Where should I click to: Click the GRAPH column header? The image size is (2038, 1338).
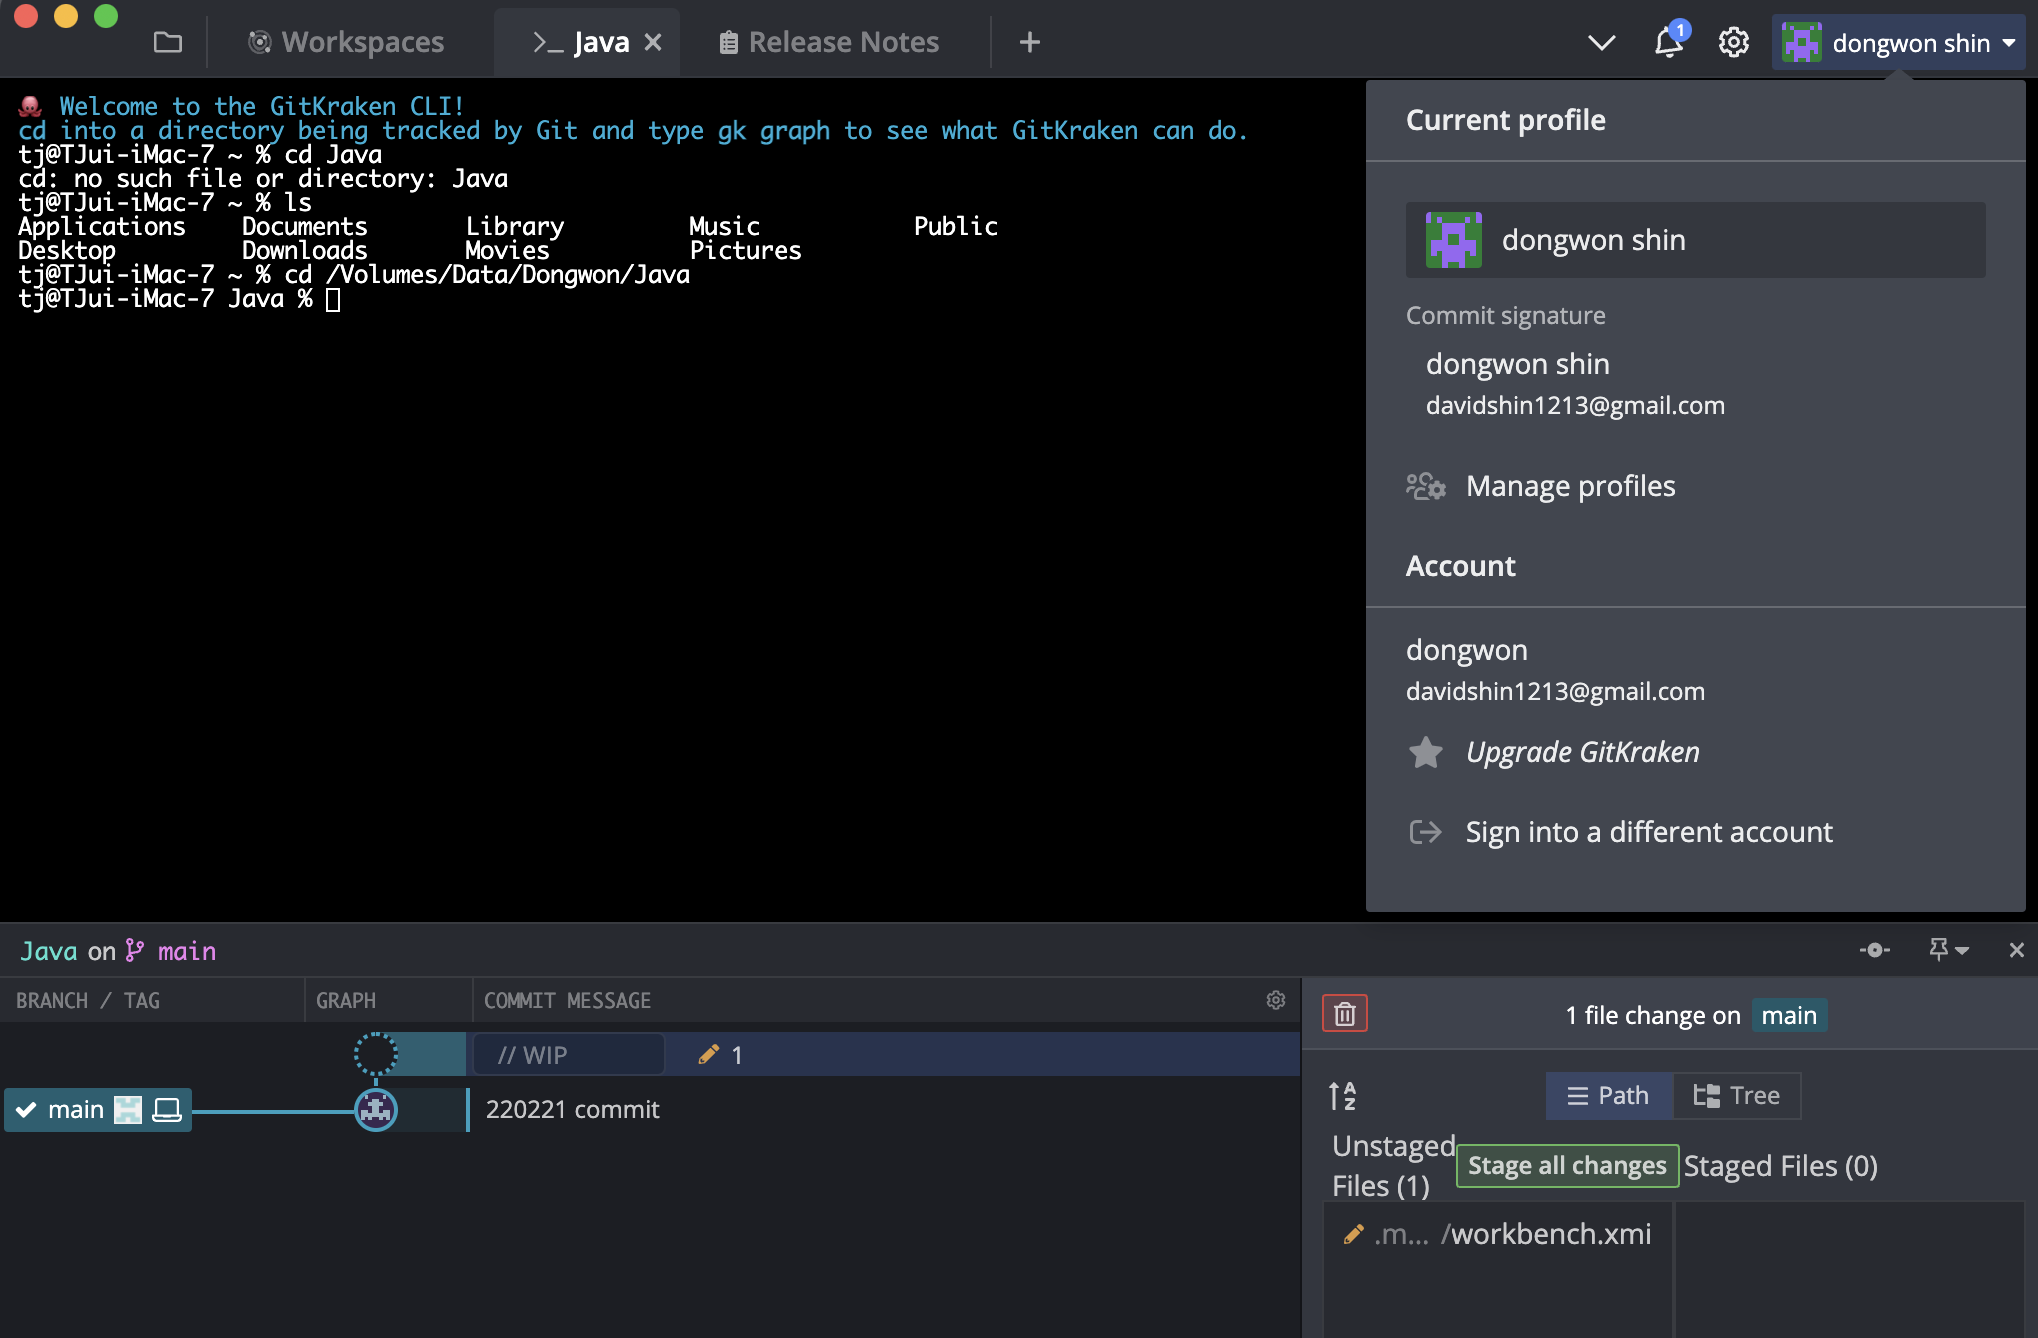346,1000
